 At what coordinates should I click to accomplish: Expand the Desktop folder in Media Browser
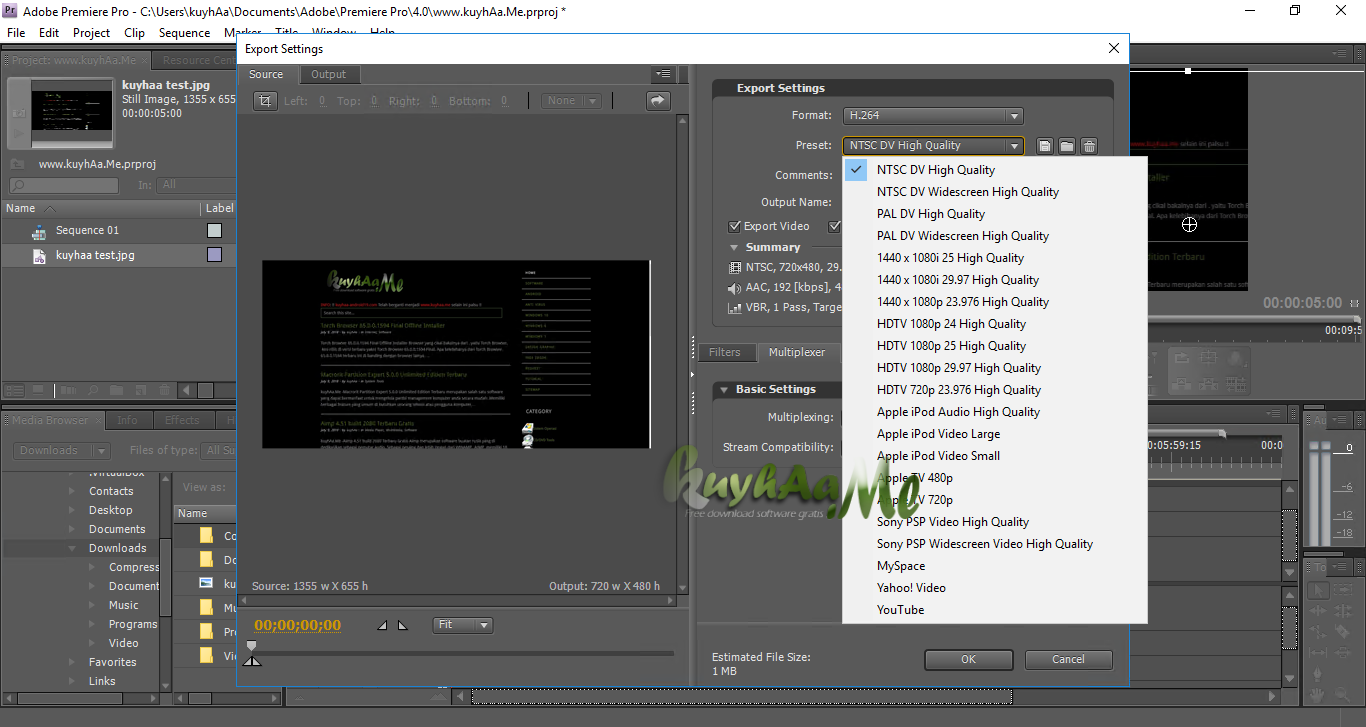(x=72, y=510)
